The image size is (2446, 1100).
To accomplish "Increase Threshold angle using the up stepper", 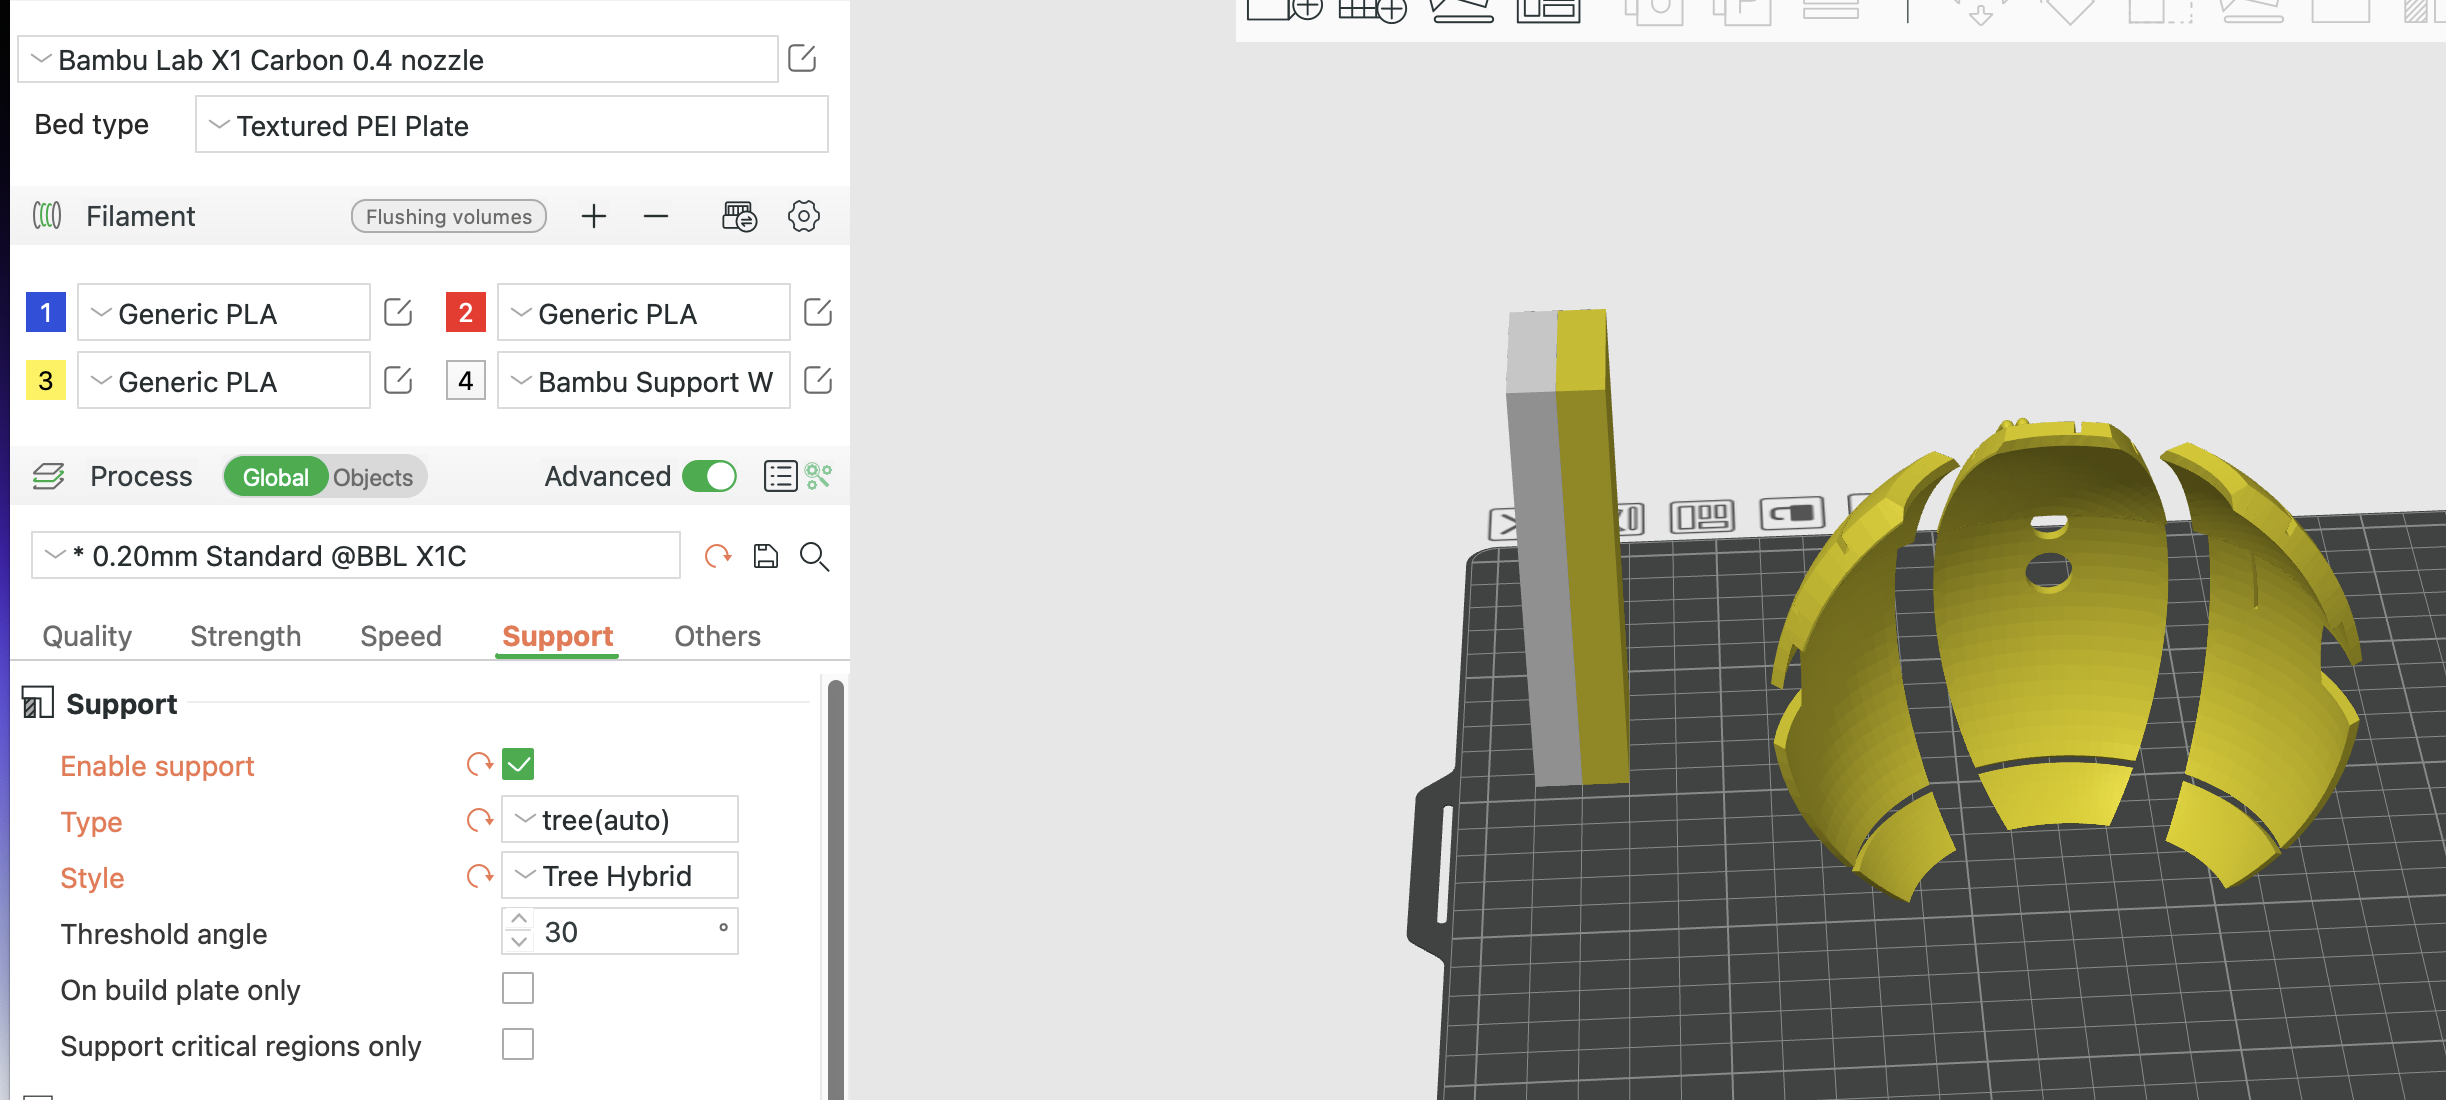I will (518, 920).
